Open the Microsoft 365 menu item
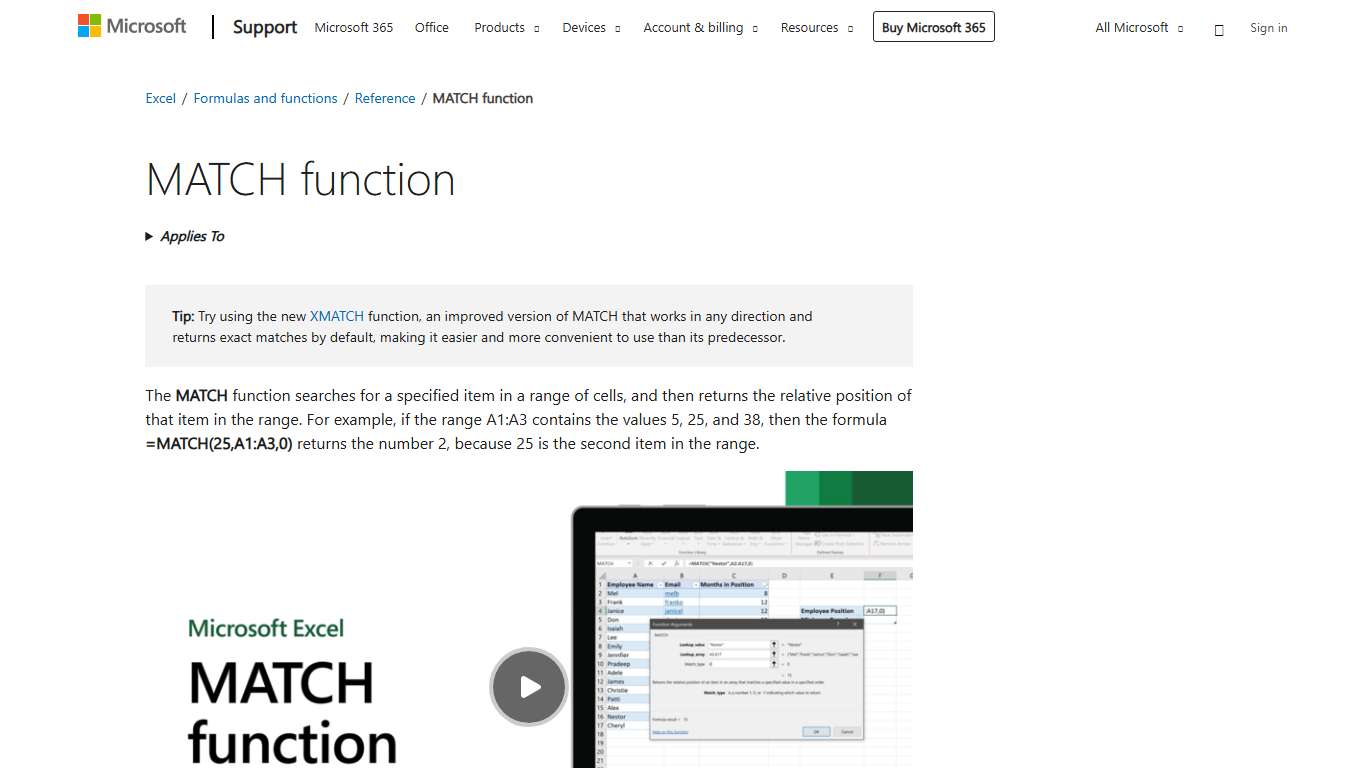Screen dimensions: 1366x768 (353, 28)
